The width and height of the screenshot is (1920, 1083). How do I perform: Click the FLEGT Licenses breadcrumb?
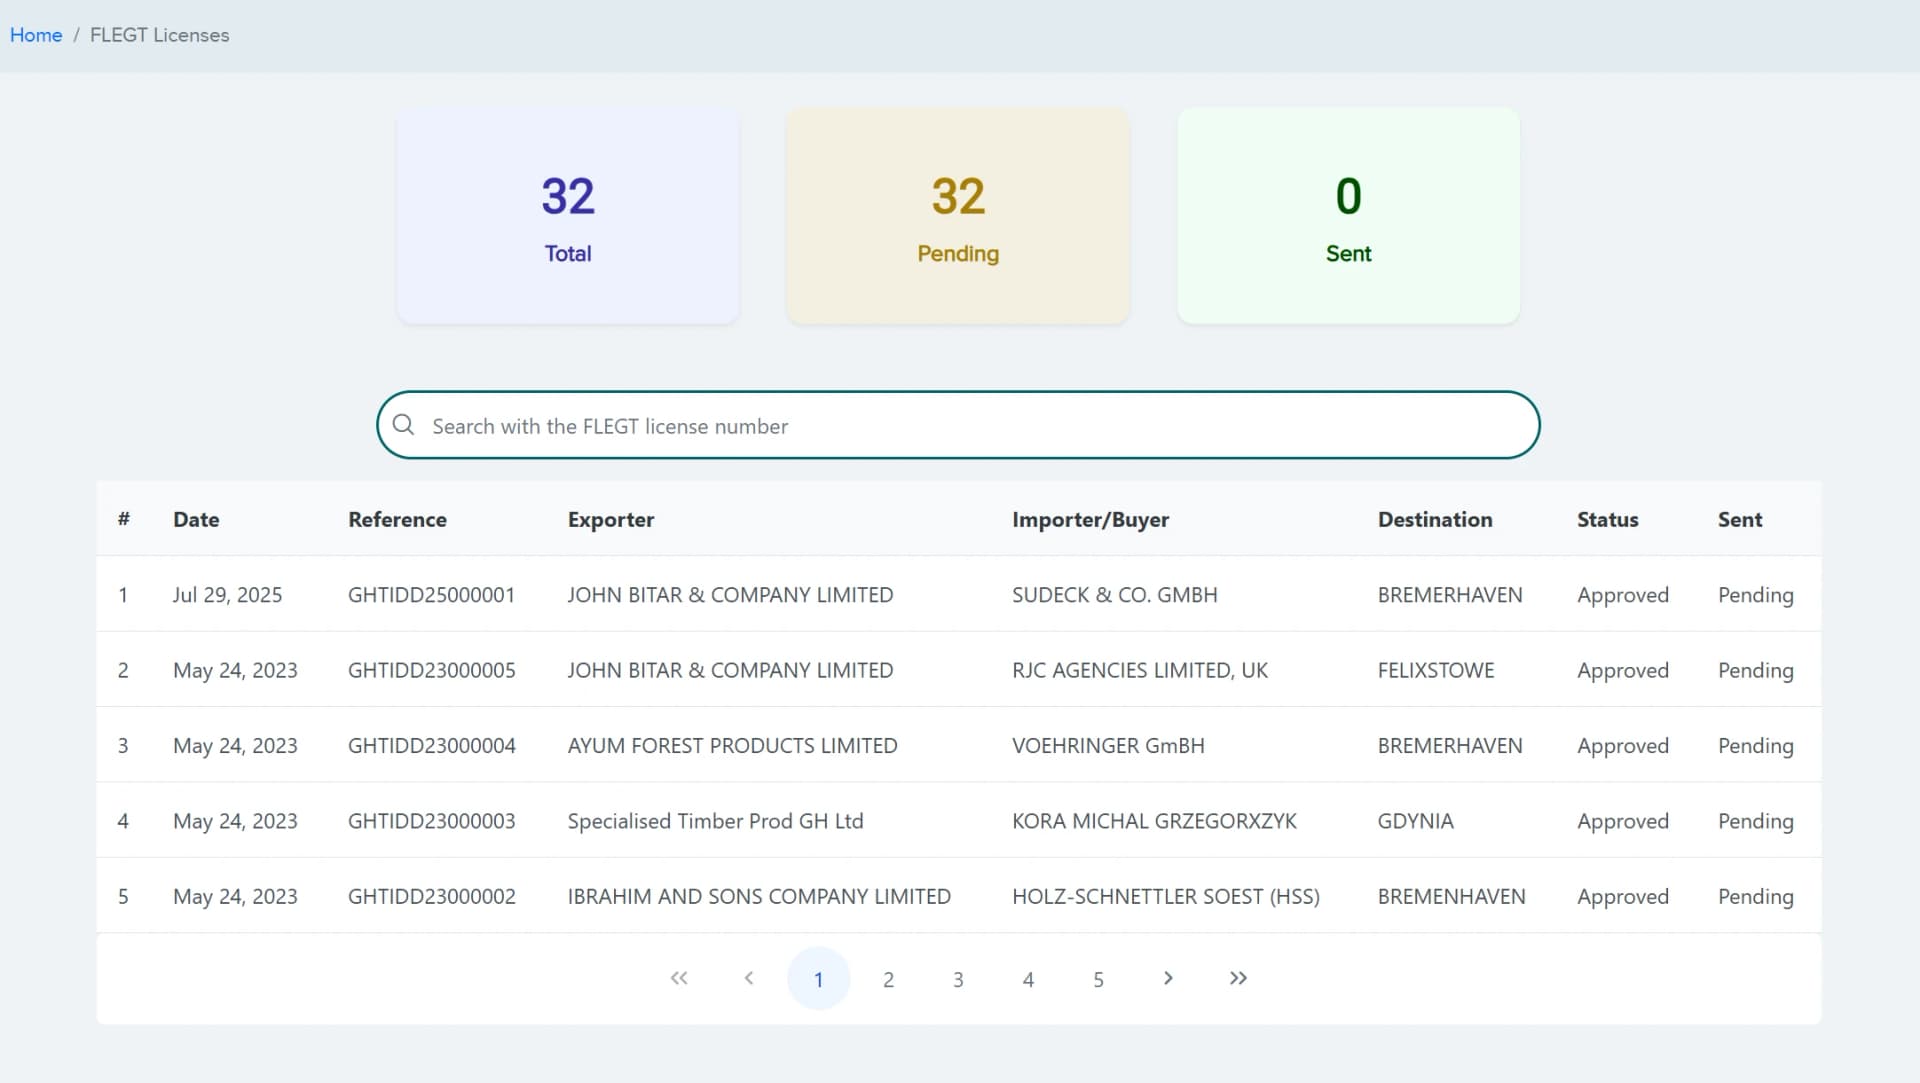159,35
